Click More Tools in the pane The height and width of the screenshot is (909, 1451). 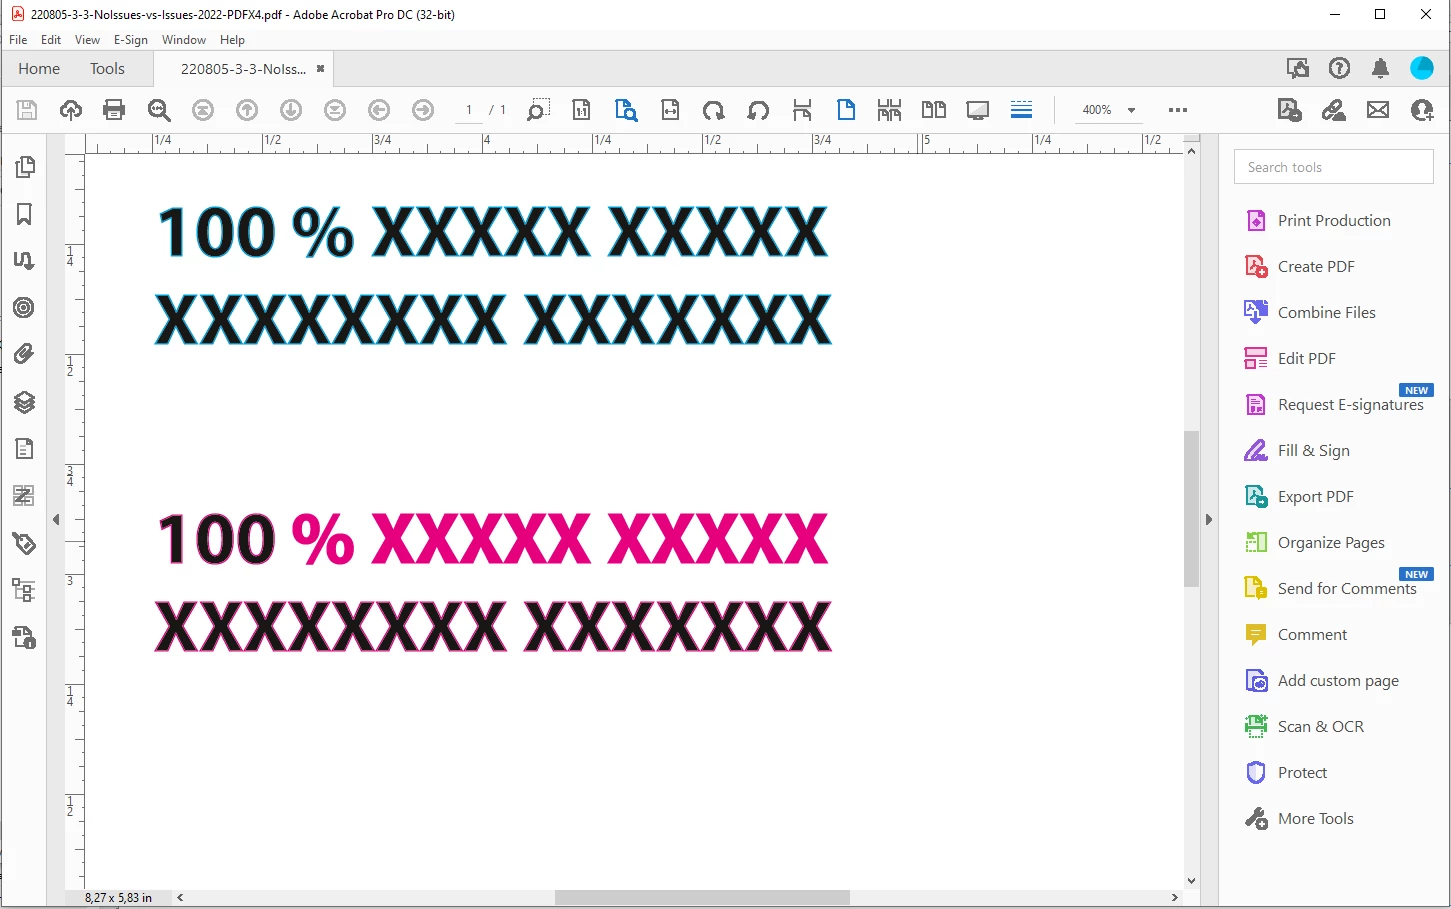pyautogui.click(x=1299, y=819)
